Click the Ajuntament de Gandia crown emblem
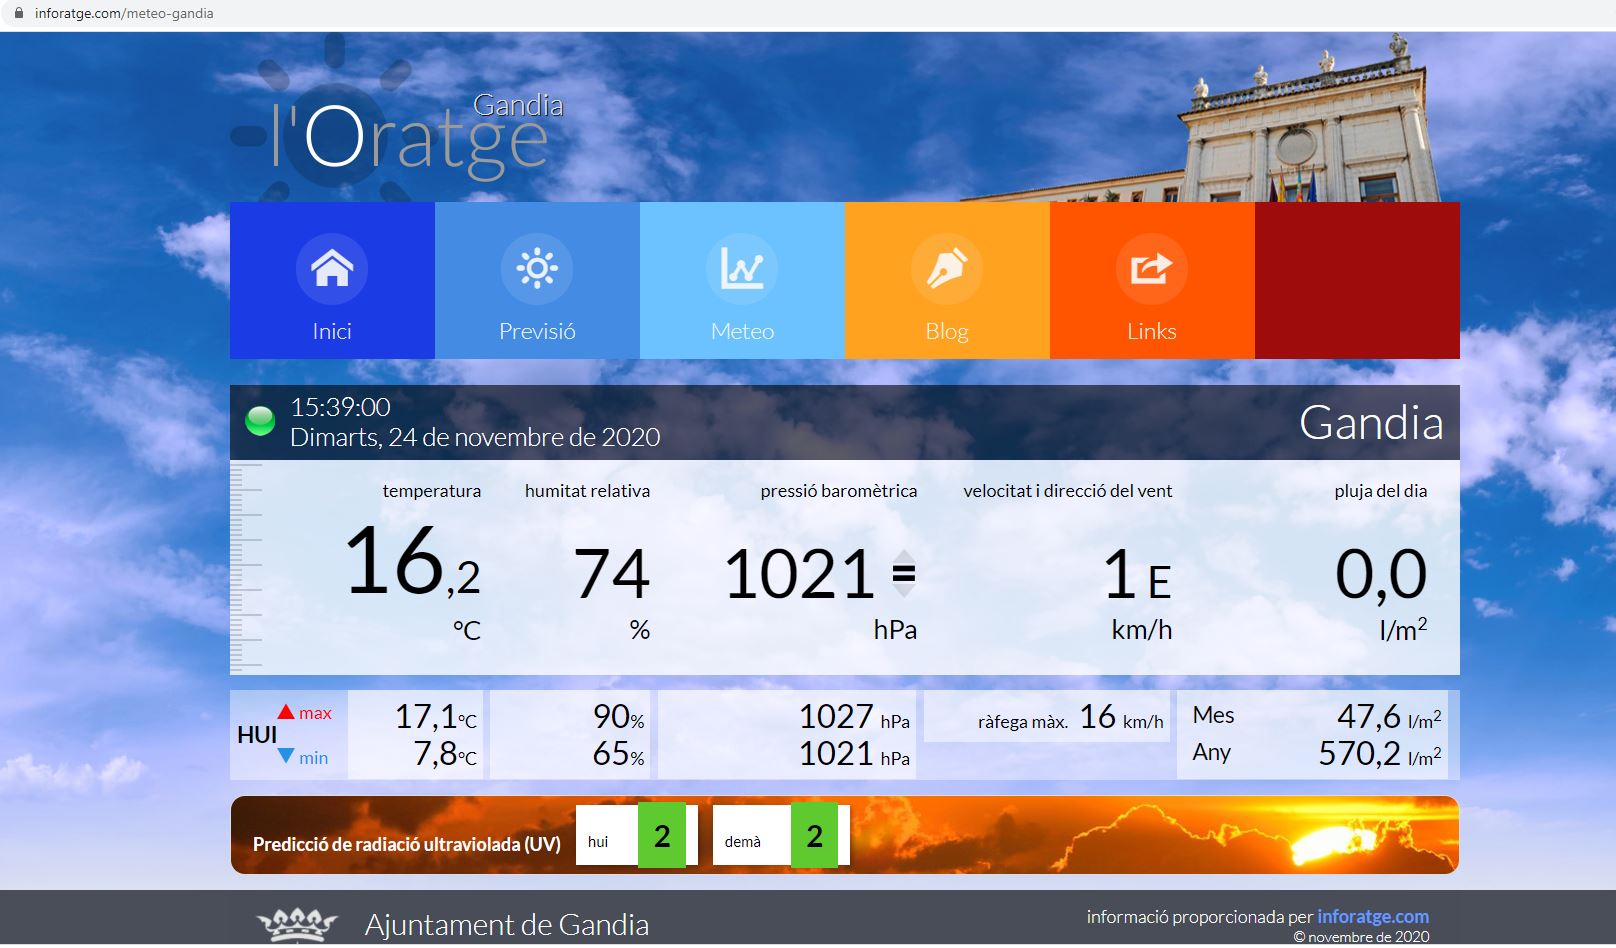The height and width of the screenshot is (948, 1616). tap(297, 924)
